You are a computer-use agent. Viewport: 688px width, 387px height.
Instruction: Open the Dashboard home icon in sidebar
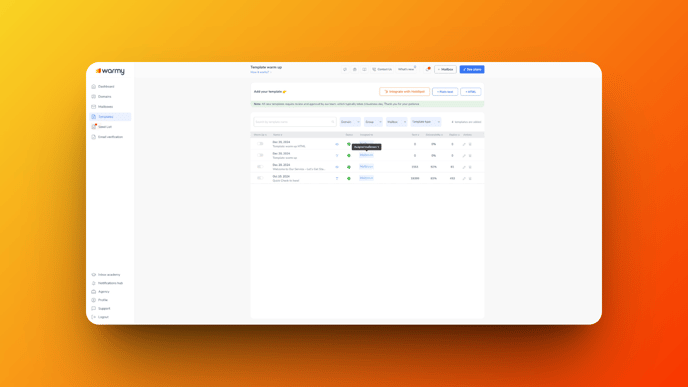[93, 86]
